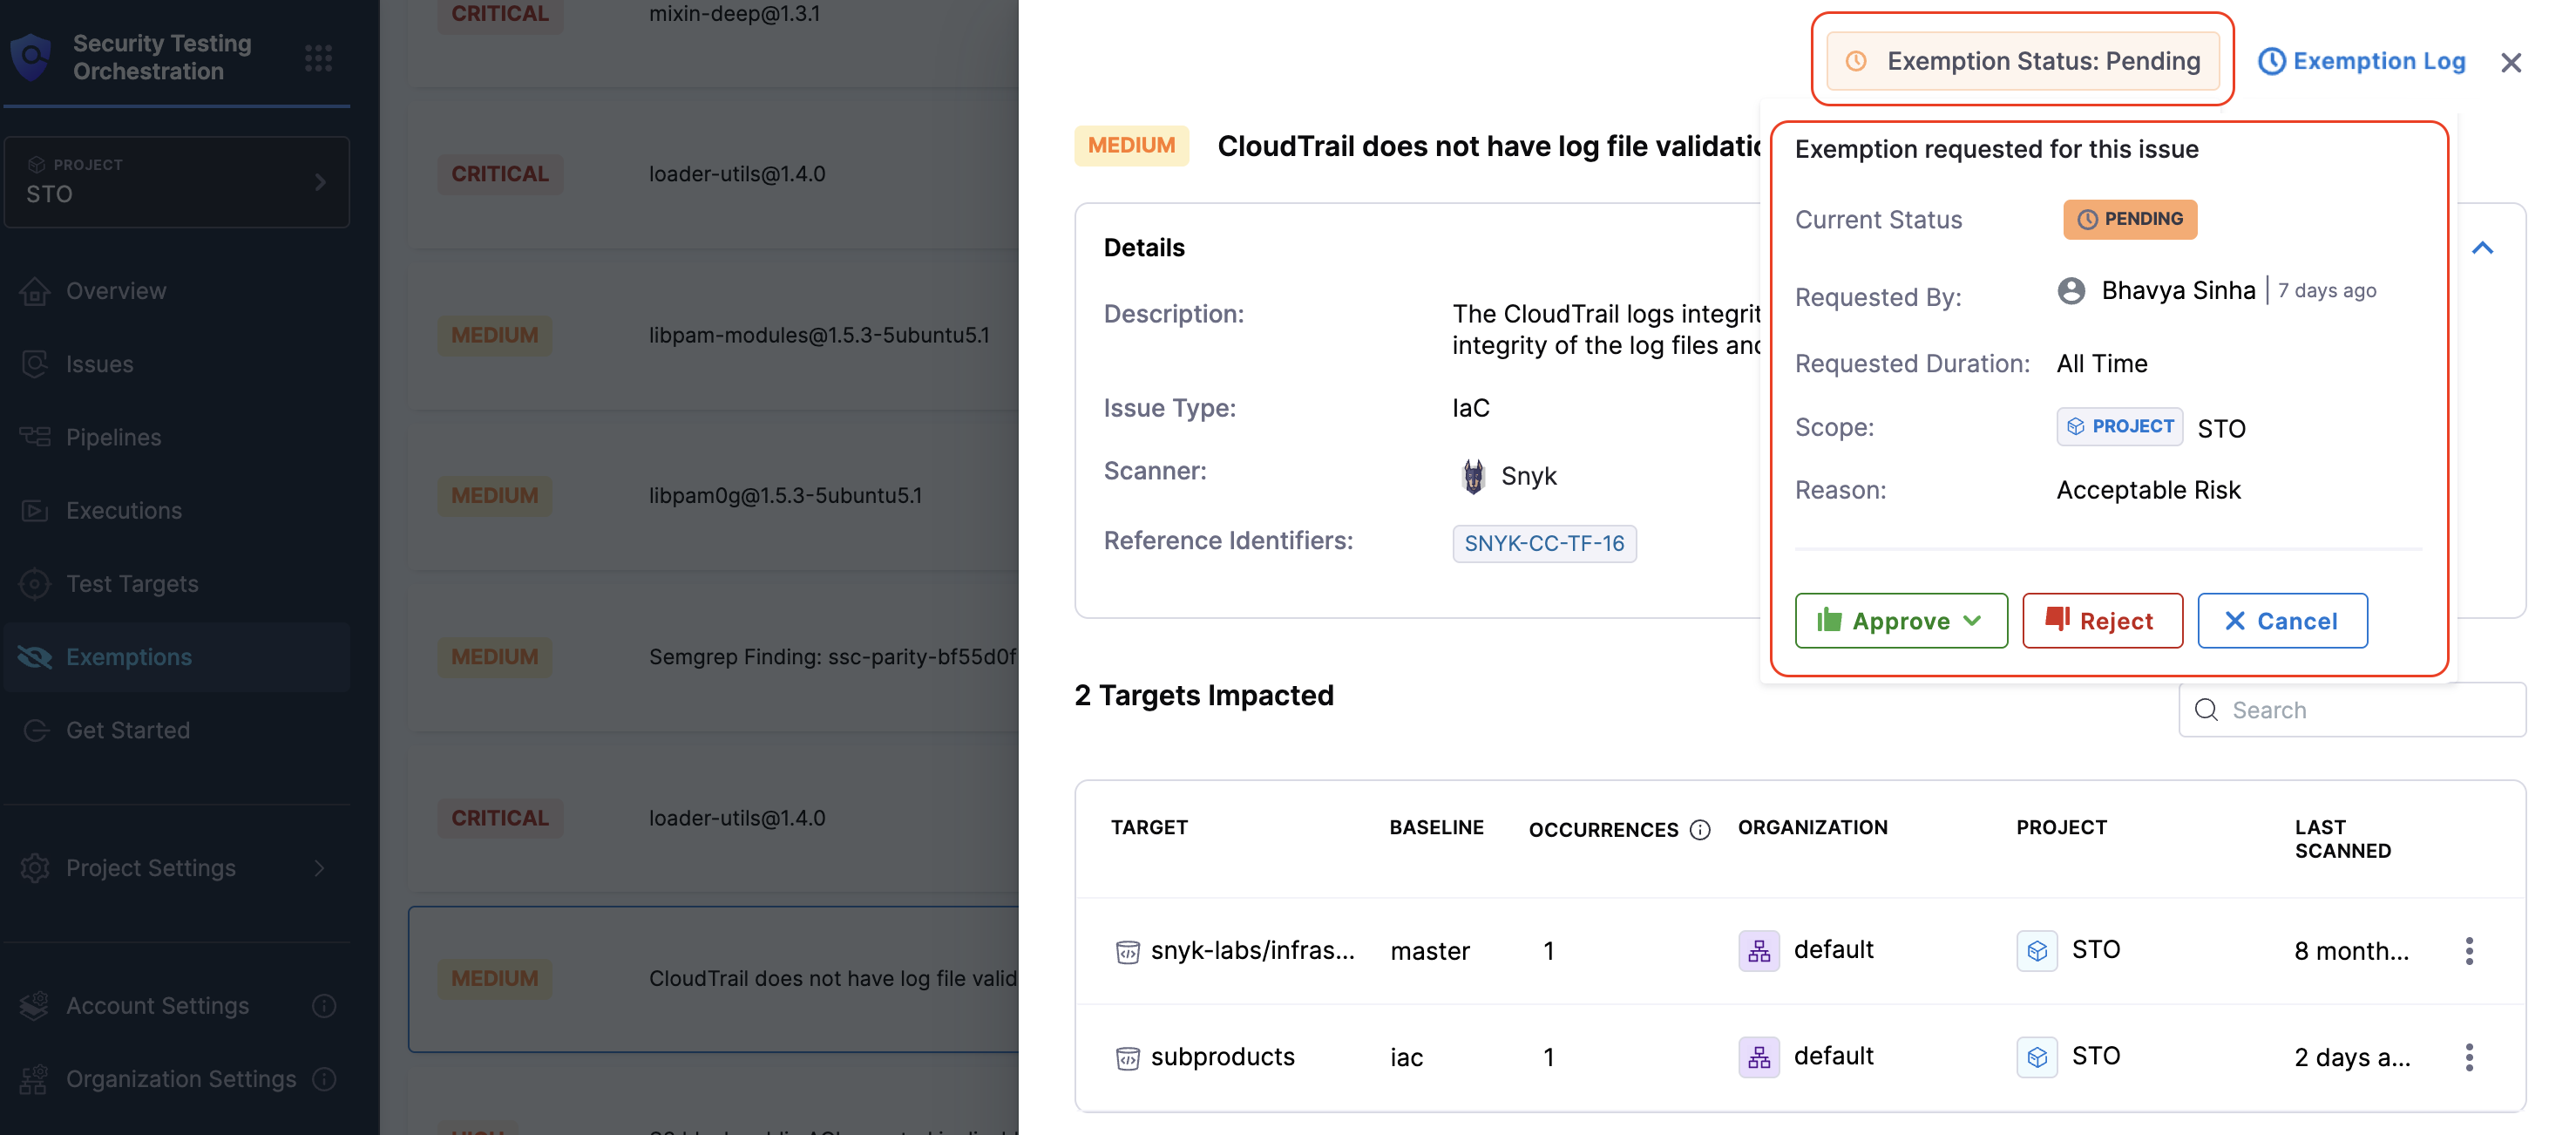
Task: Click the Account Settings info icon
Action: (x=324, y=1006)
